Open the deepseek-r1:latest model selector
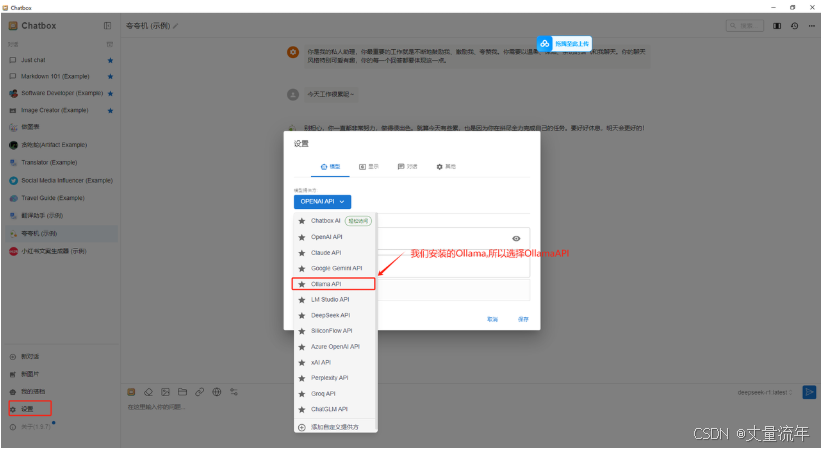Viewport: 822px width, 450px height. [x=764, y=392]
